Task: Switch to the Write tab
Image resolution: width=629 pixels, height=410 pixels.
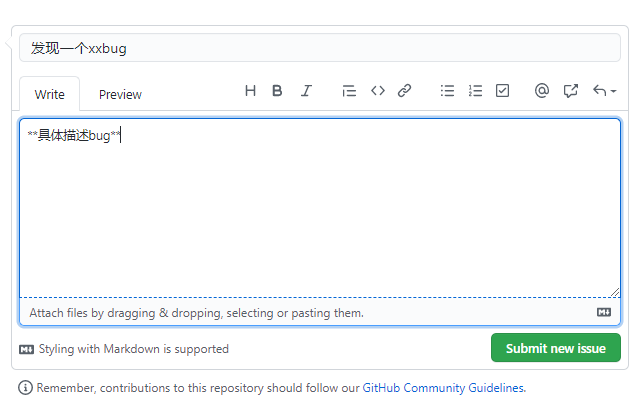Action: pyautogui.click(x=49, y=94)
